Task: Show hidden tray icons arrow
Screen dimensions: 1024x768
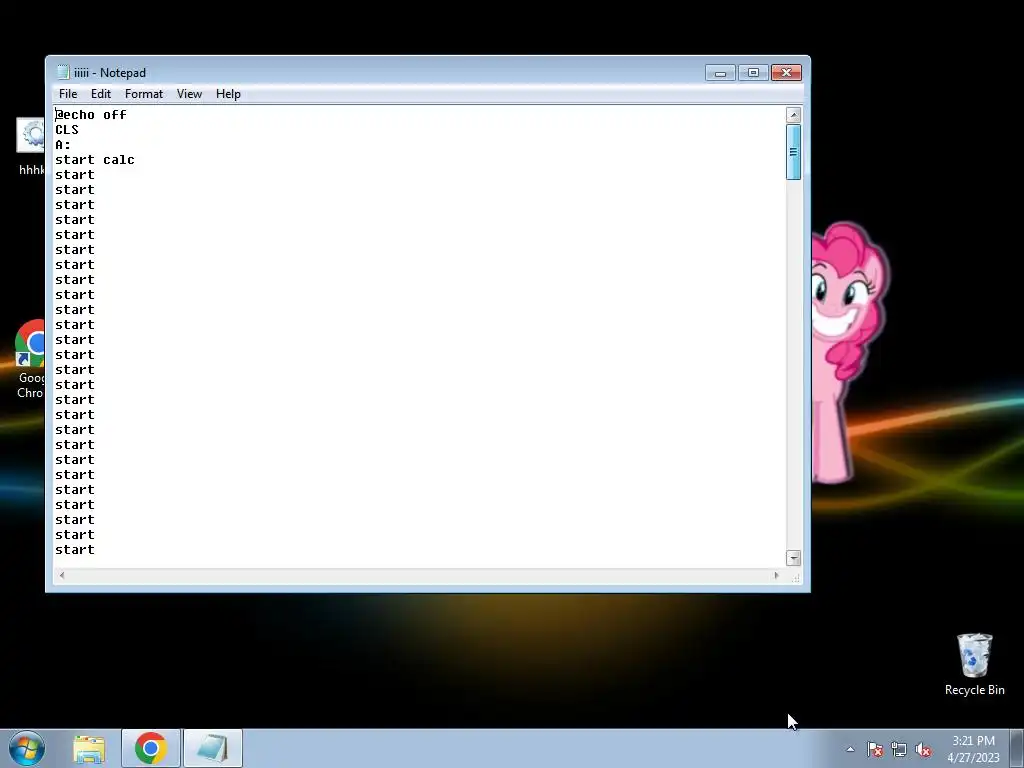Action: click(850, 749)
